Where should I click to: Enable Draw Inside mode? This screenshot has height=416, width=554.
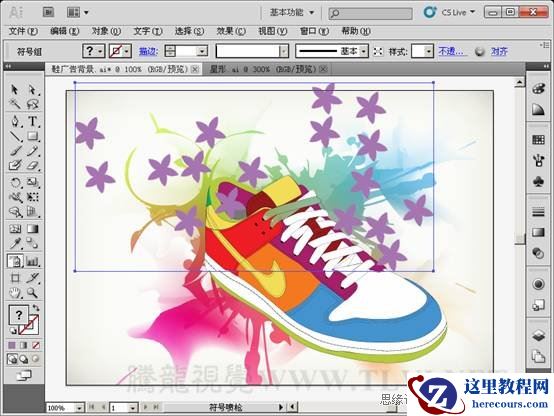(36, 359)
